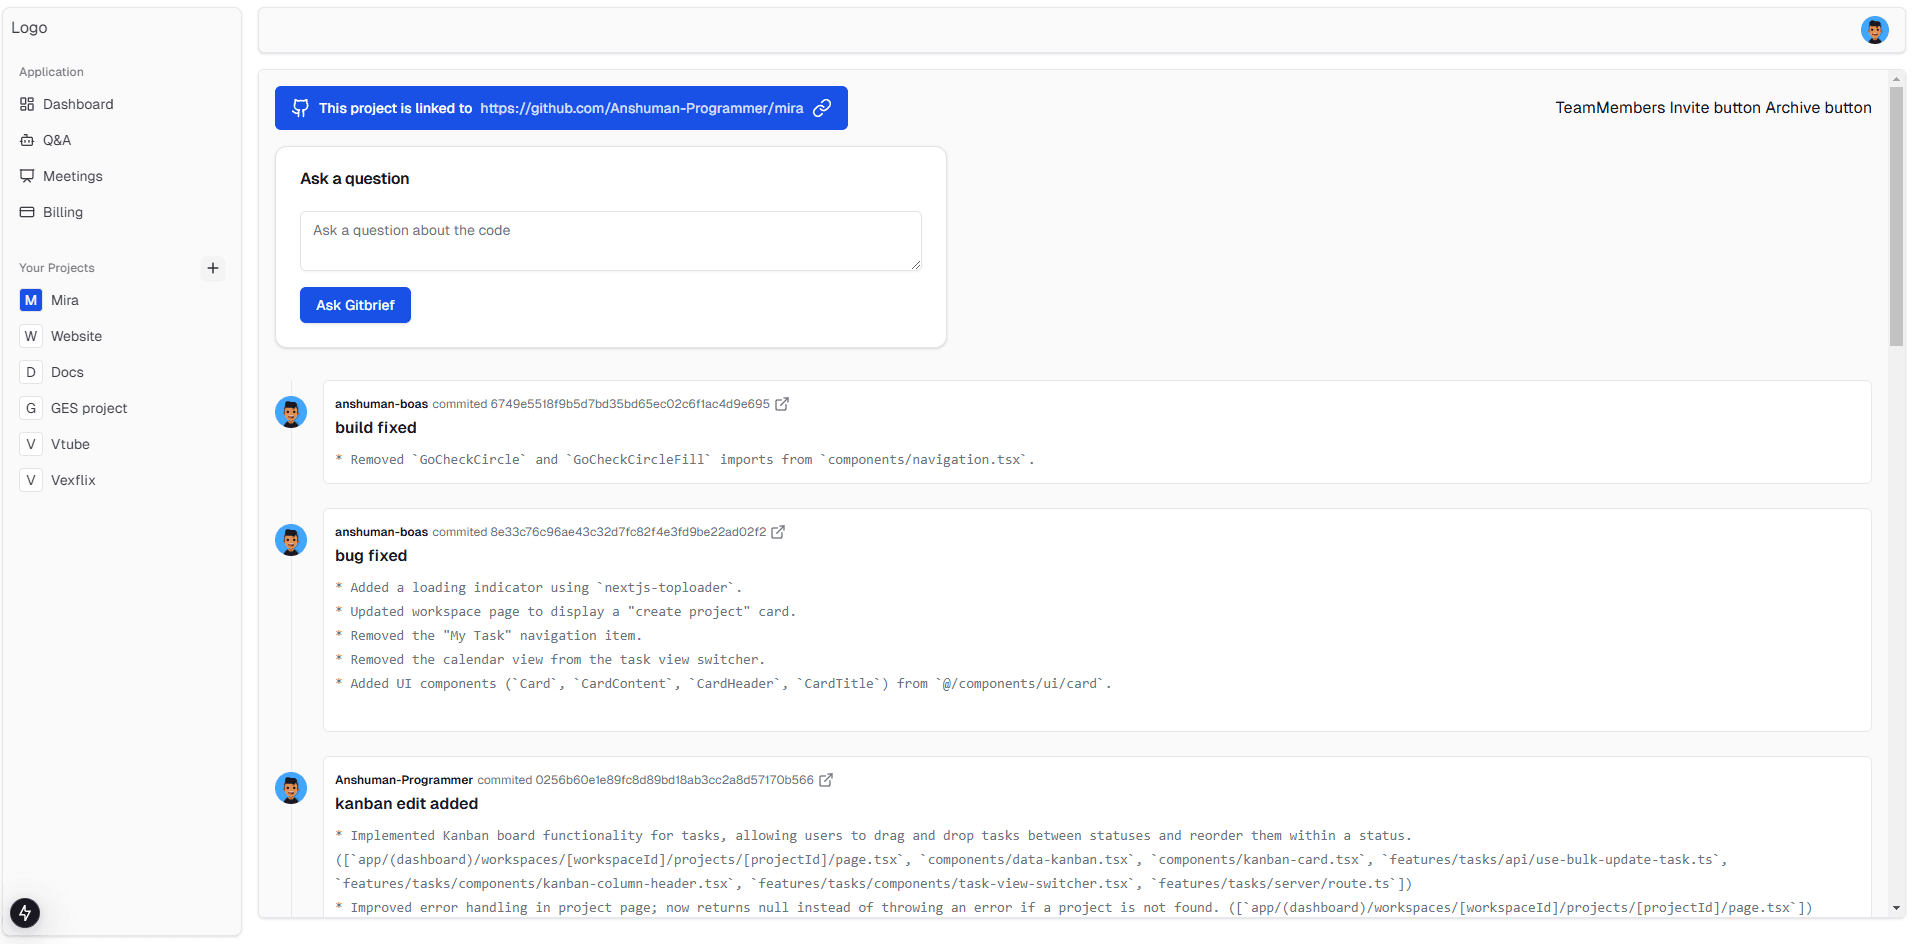The height and width of the screenshot is (944, 1913).
Task: Click the scrollbar down arrow
Action: pyautogui.click(x=1896, y=908)
